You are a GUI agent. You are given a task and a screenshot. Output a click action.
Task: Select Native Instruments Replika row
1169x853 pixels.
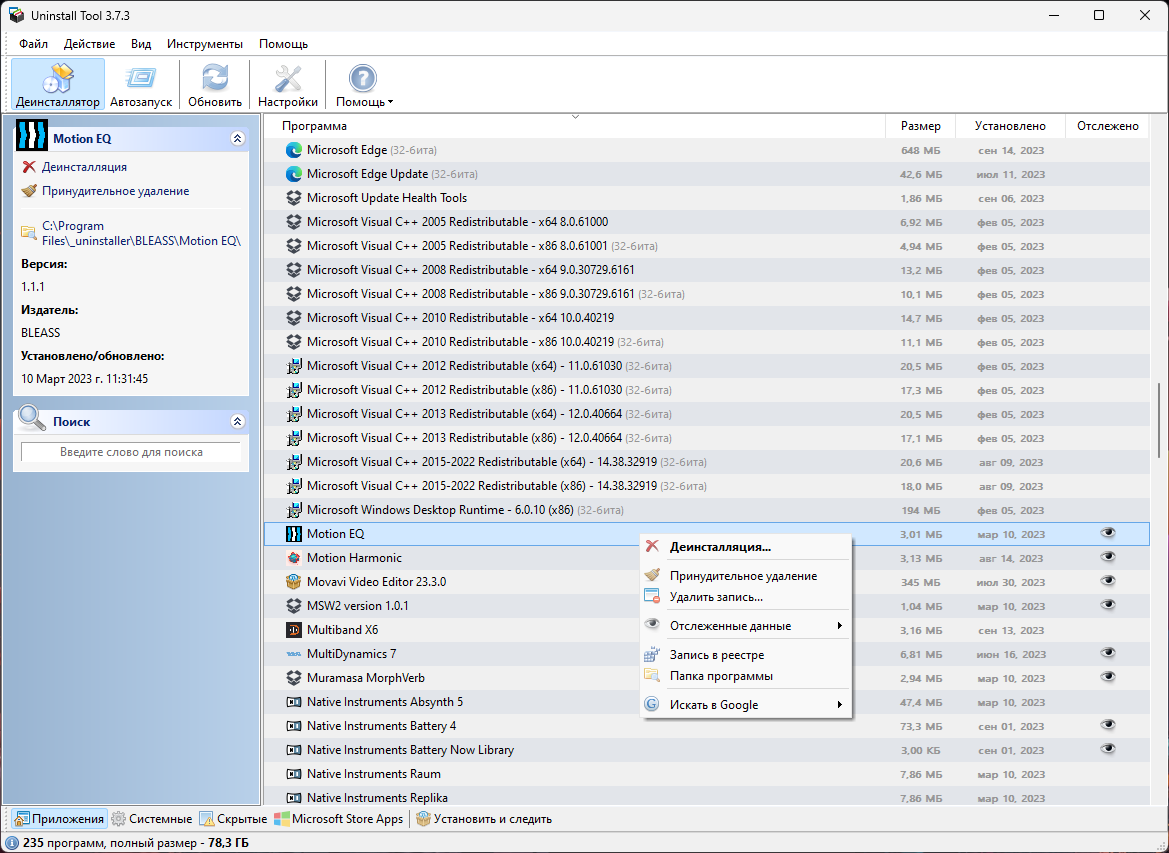pyautogui.click(x=707, y=797)
